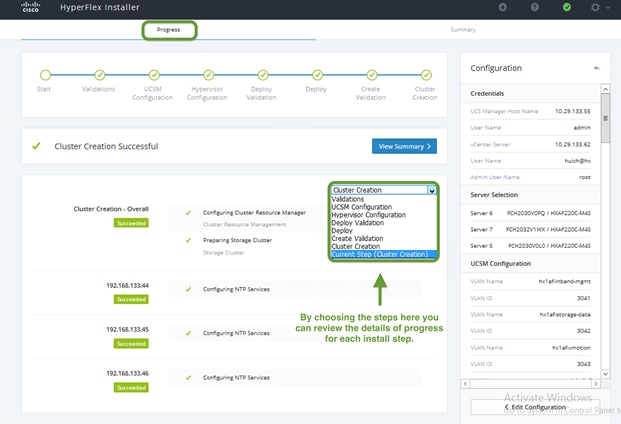Click VLAN name hx1af-storage-data
Screen dimensions: 621x424
(x=565, y=315)
